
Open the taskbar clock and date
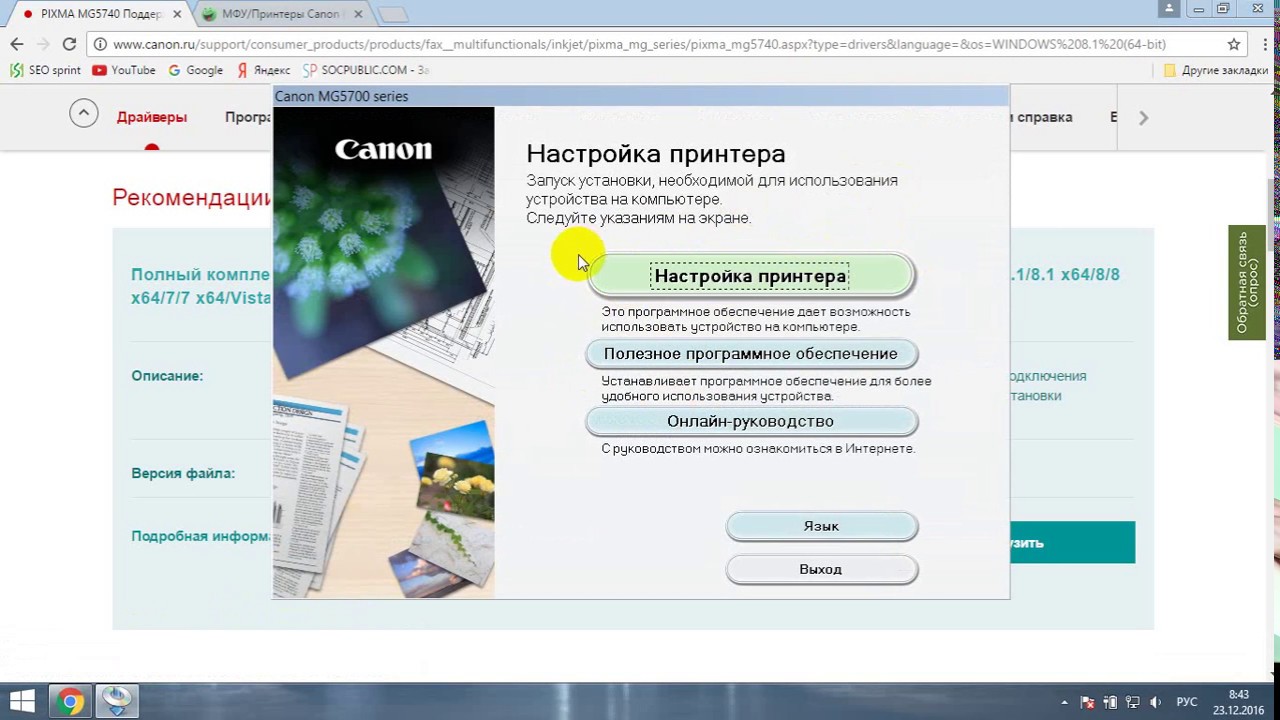pos(1238,702)
